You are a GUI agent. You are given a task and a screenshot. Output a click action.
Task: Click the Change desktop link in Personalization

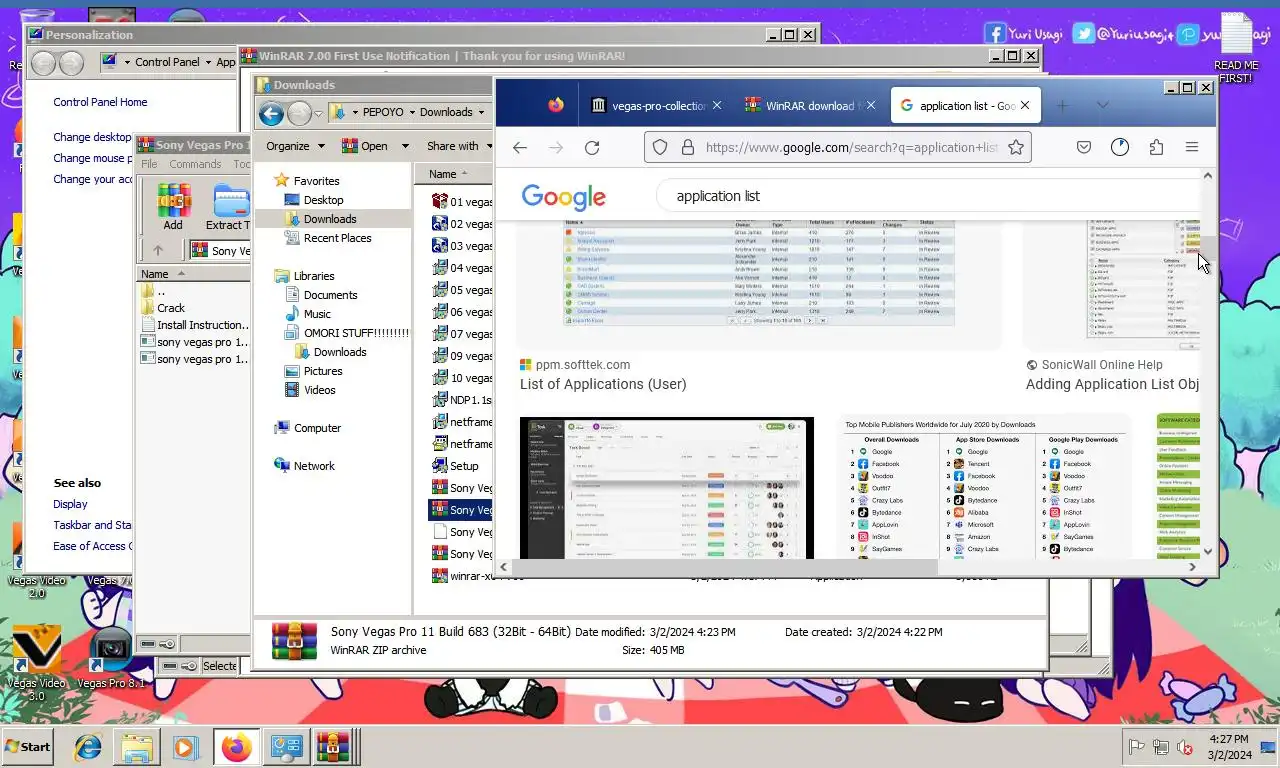point(92,137)
